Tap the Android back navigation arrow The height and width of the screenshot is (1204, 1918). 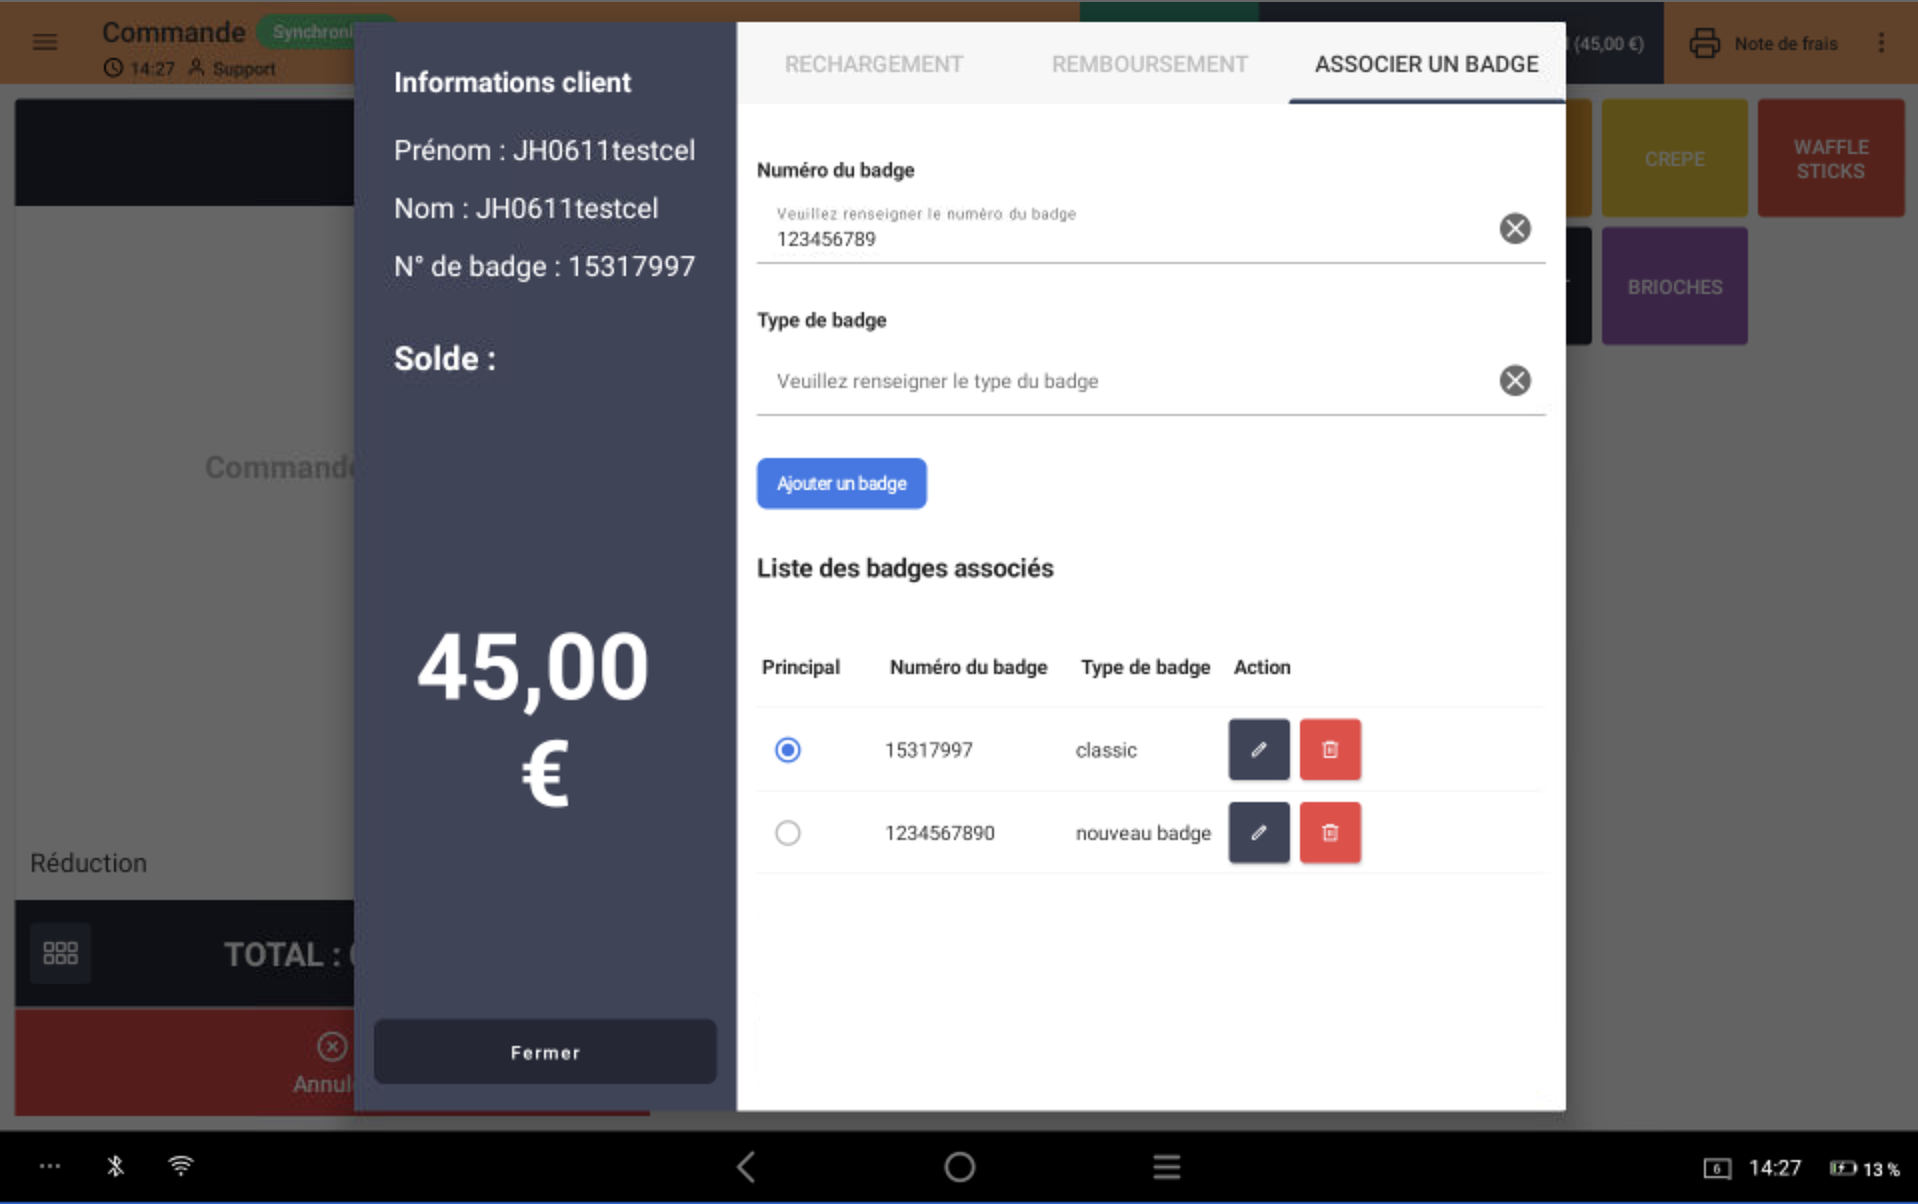(746, 1166)
